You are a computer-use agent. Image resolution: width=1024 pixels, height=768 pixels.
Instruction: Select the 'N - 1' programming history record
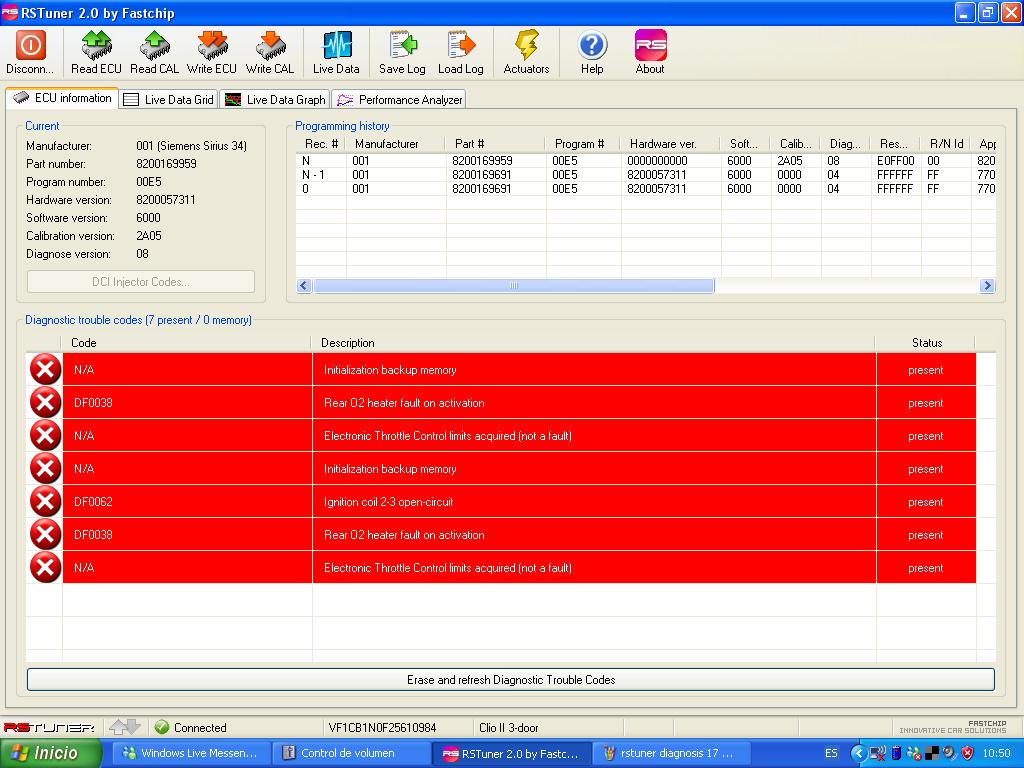point(313,174)
